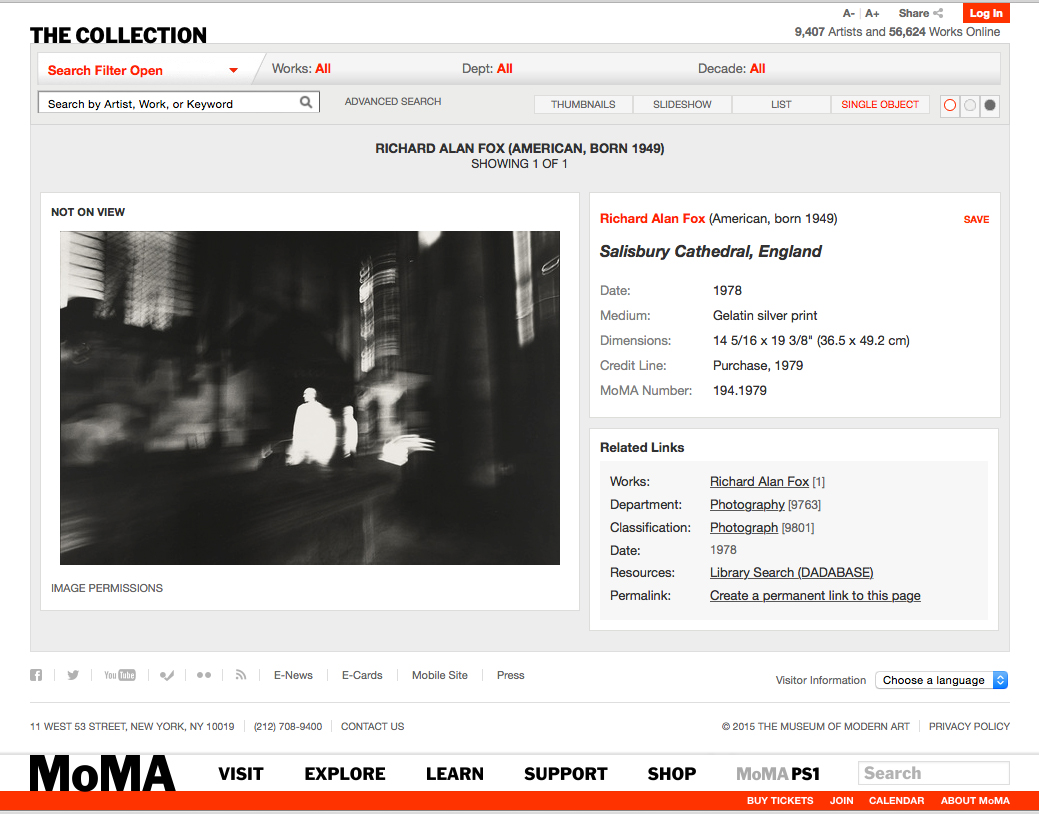Open the RSS feed icon
Image resolution: width=1039 pixels, height=814 pixels.
coord(241,675)
